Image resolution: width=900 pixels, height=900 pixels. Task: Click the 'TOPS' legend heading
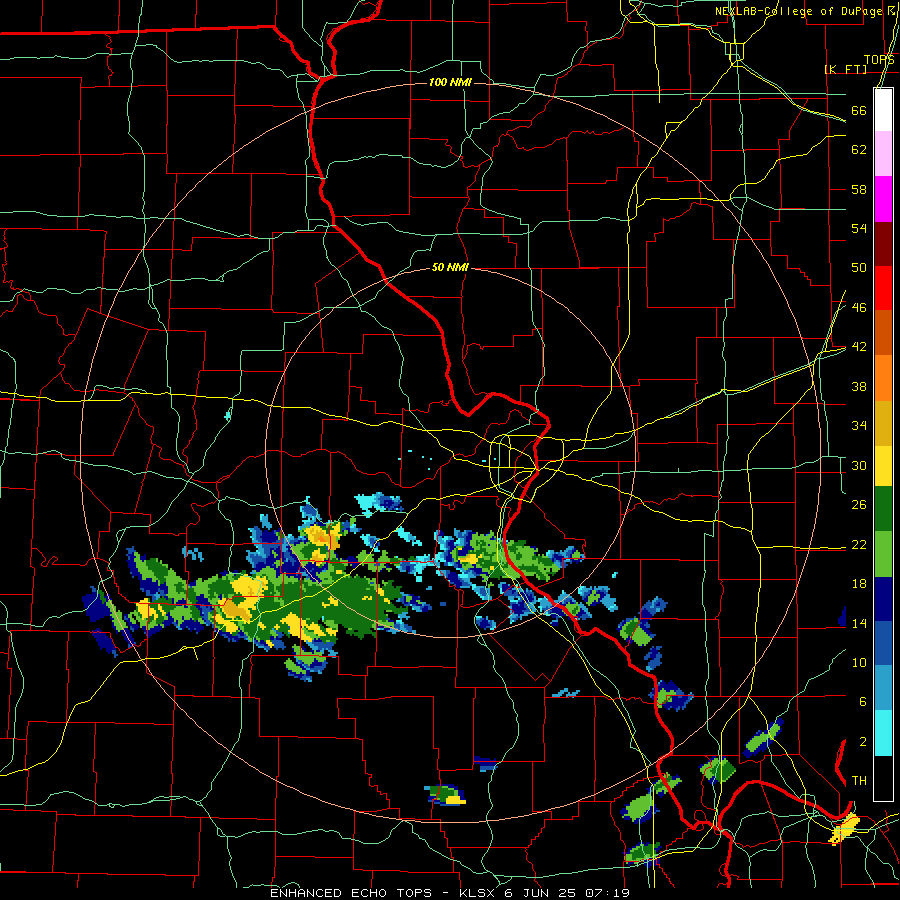pos(879,59)
